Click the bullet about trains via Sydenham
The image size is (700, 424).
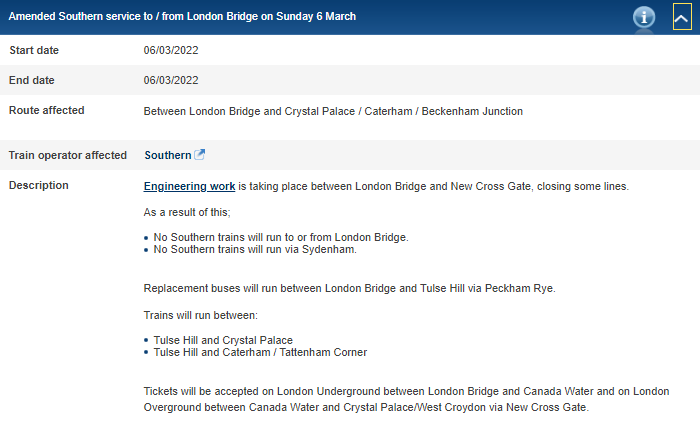pos(255,250)
